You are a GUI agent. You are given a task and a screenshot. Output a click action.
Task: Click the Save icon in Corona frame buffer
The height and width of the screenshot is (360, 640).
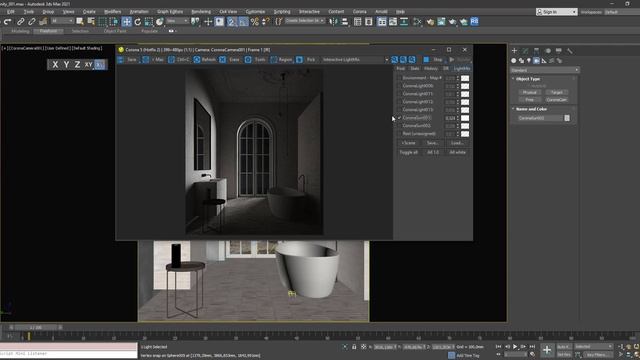121,60
